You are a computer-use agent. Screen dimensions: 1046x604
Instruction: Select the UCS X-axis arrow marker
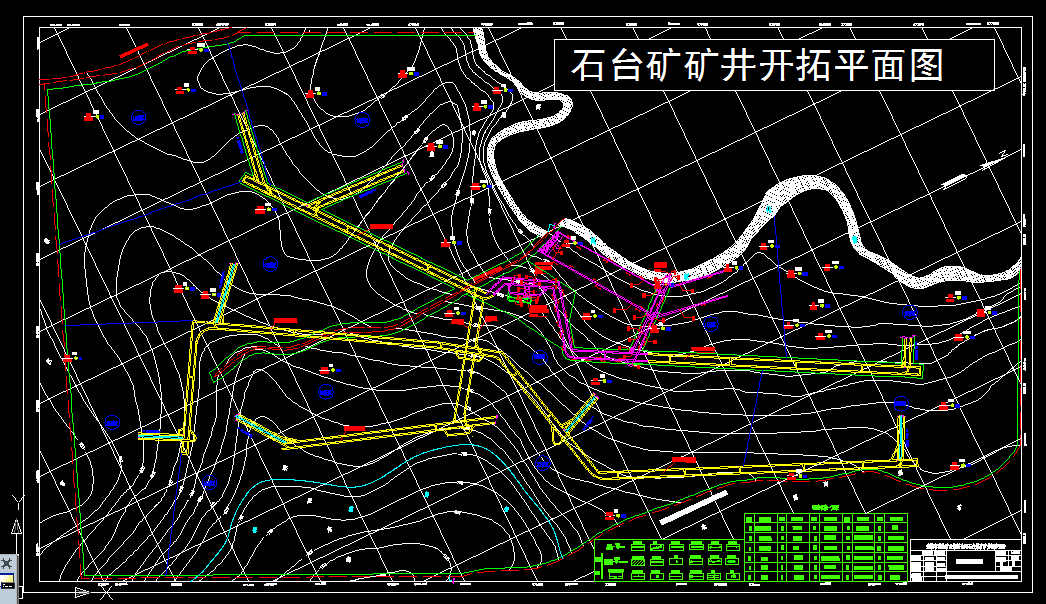(x=82, y=593)
